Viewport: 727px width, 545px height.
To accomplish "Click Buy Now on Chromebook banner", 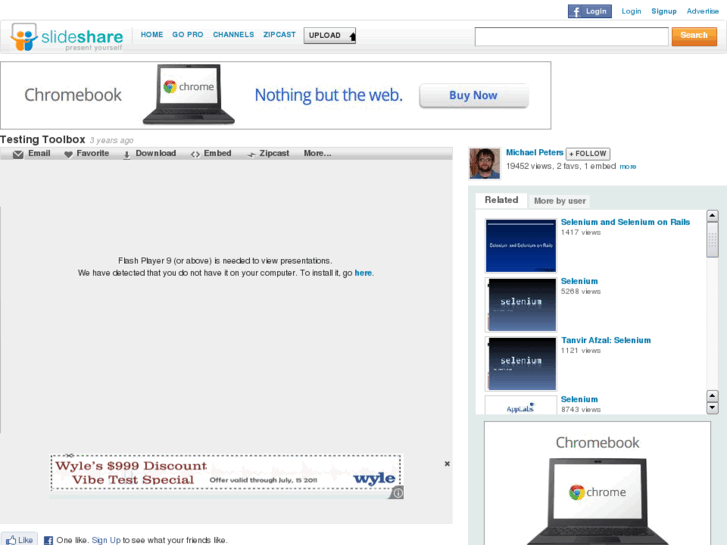I will tap(473, 96).
